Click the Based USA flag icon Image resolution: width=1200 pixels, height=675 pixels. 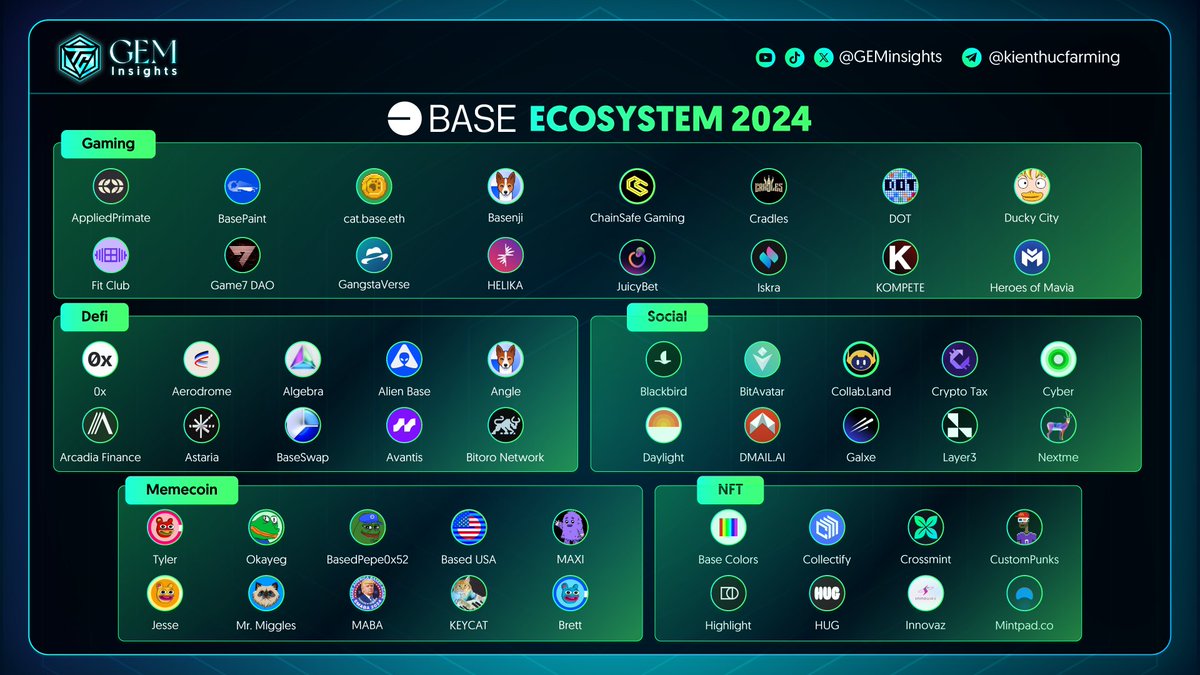click(468, 527)
